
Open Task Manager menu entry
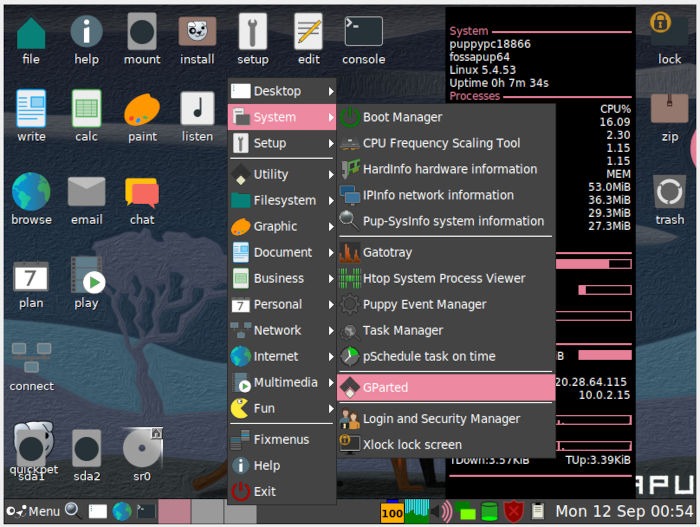coord(446,330)
